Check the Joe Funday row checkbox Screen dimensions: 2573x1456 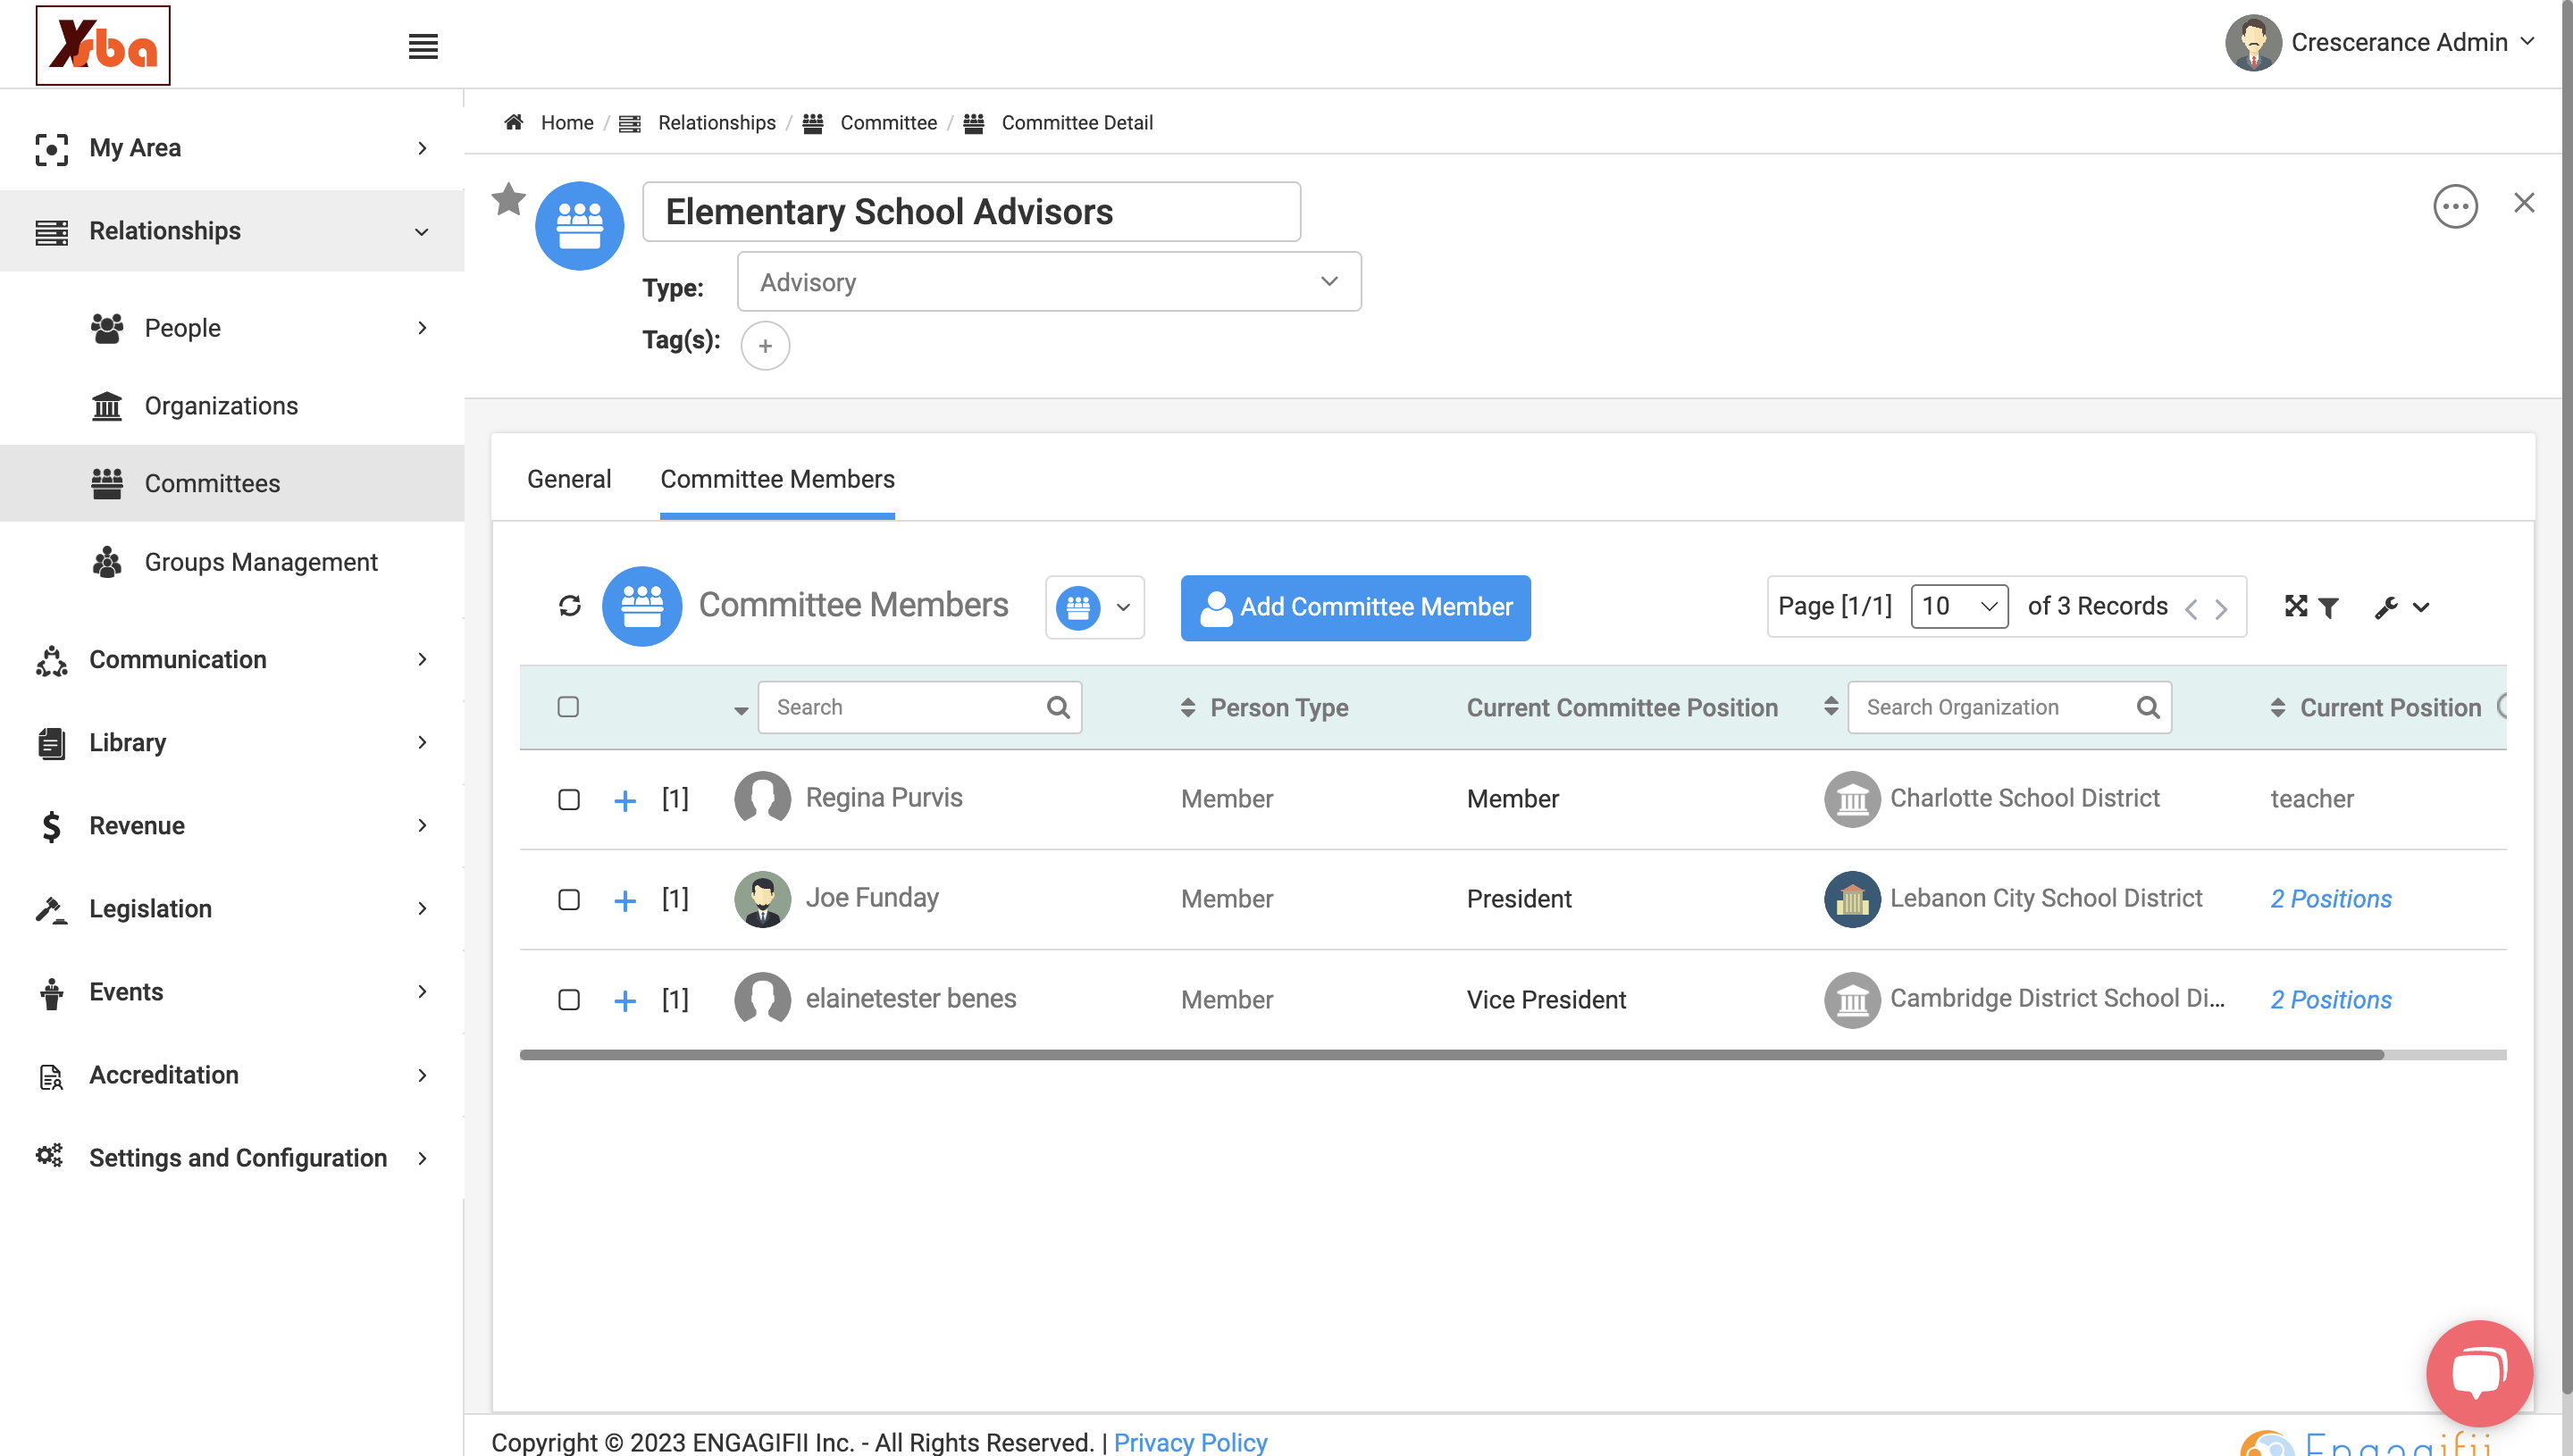click(569, 899)
